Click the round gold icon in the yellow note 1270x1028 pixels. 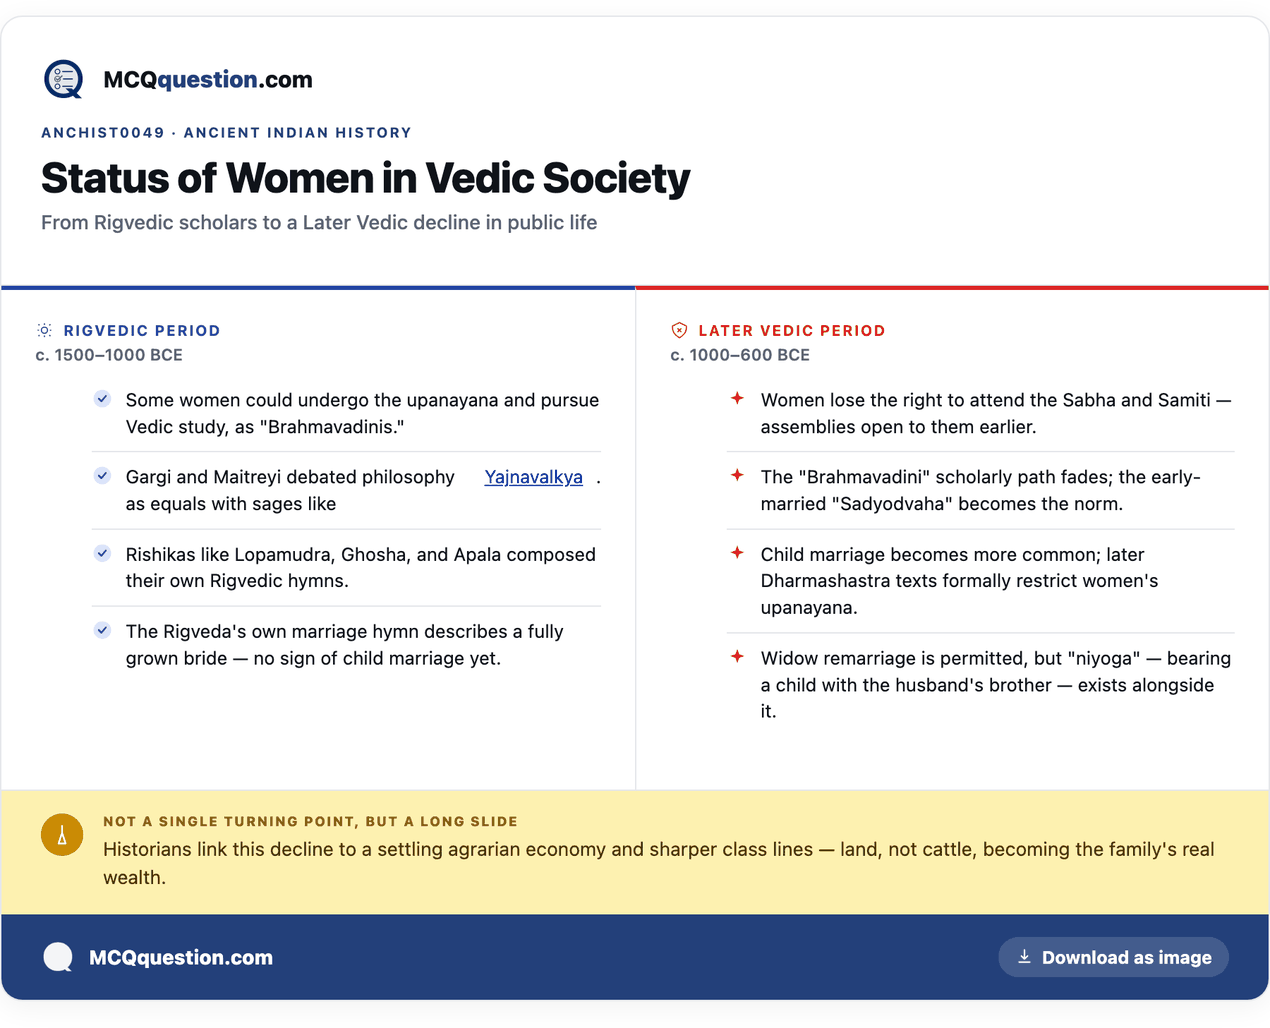pos(62,835)
